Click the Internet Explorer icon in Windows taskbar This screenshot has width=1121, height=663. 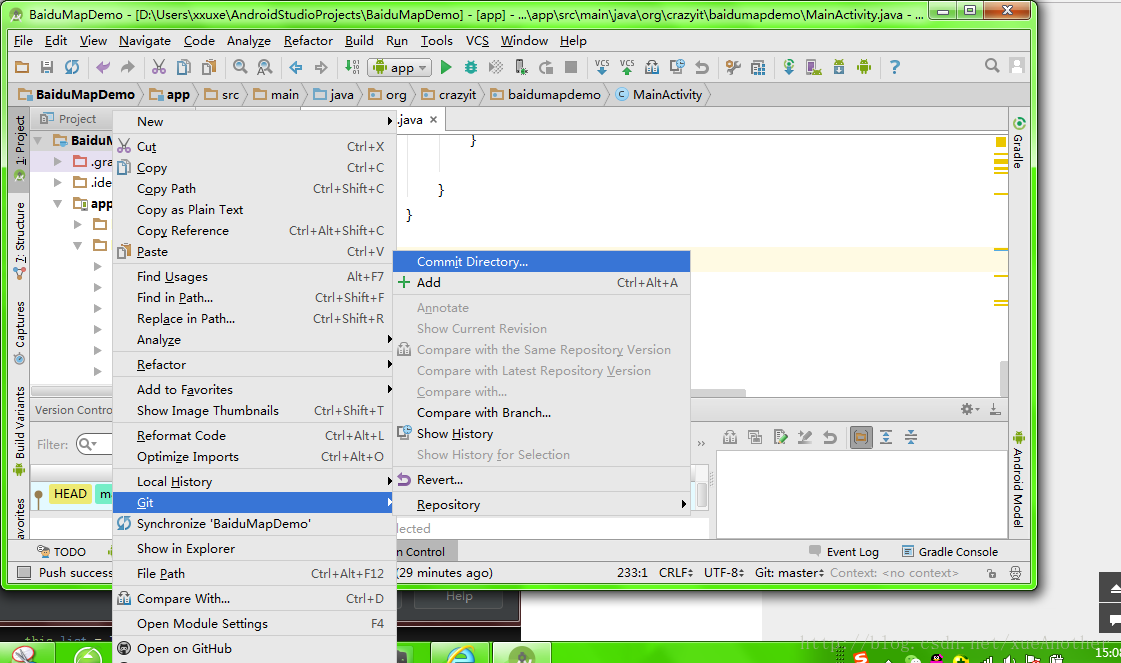[460, 653]
